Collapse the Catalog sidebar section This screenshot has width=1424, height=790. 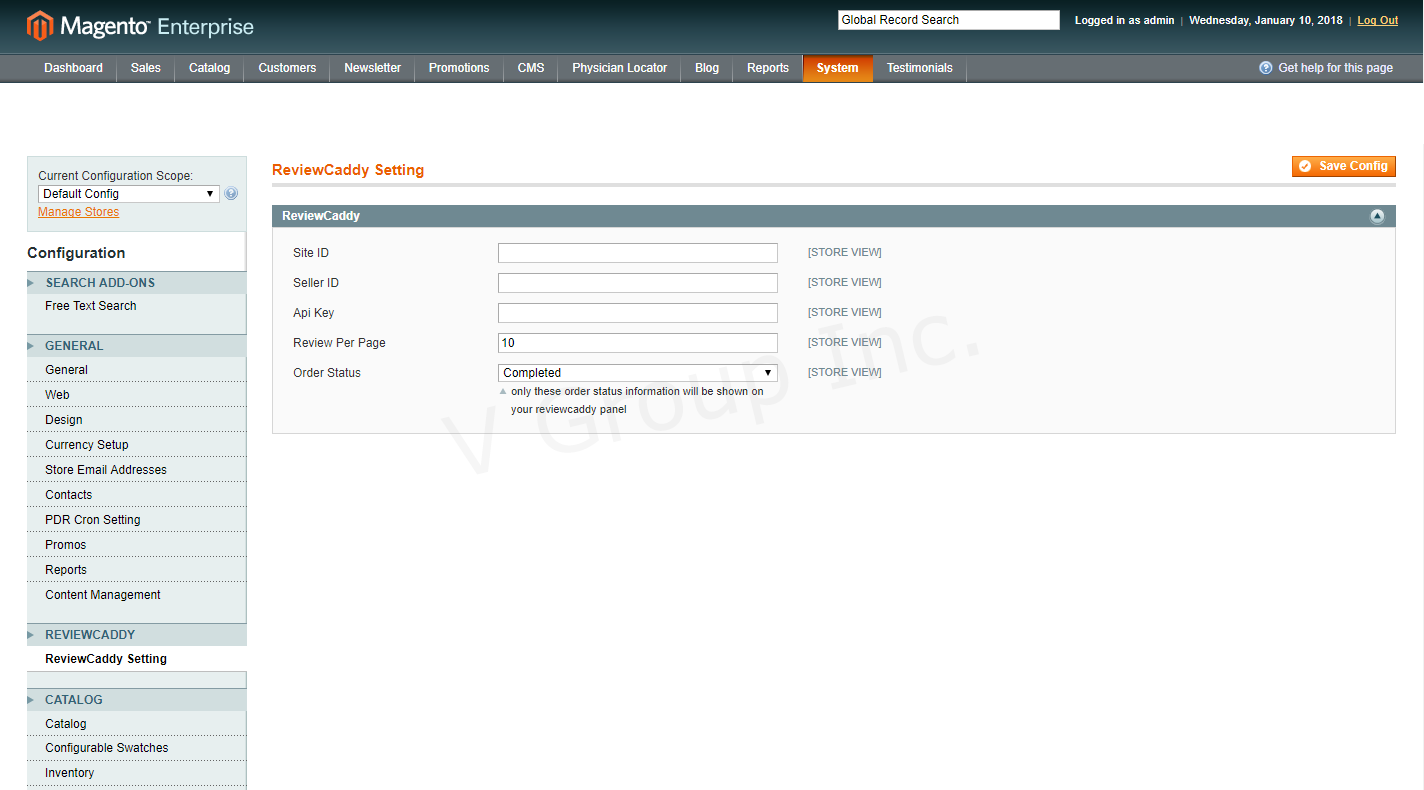tap(74, 700)
